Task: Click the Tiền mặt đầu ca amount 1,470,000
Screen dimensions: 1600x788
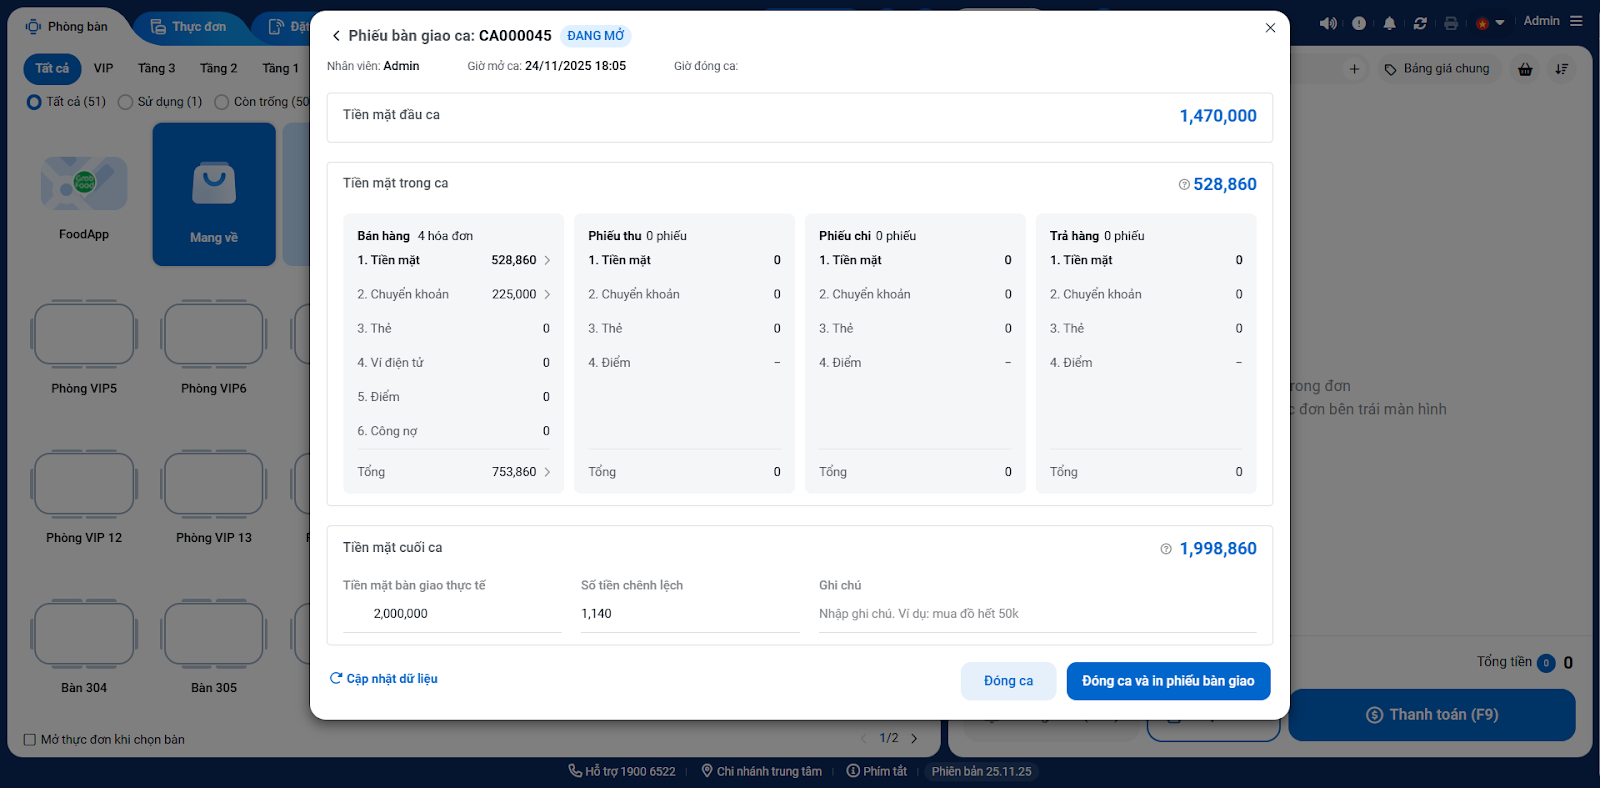Action: point(1218,116)
